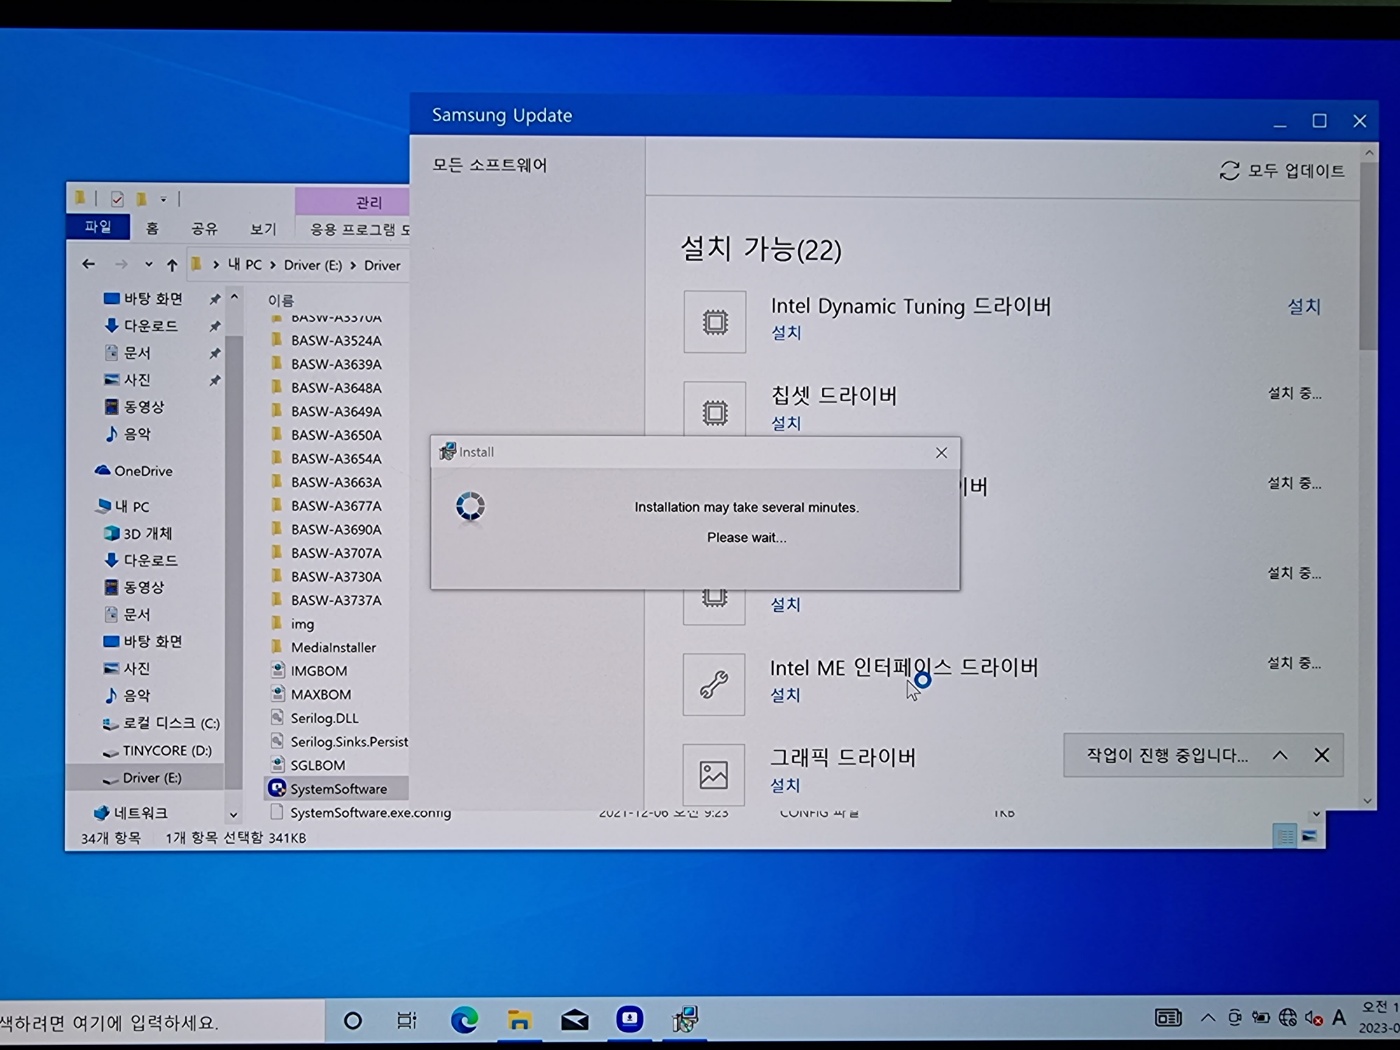The width and height of the screenshot is (1400, 1050).
Task: Open the 홈 tab in File Explorer
Action: [152, 228]
